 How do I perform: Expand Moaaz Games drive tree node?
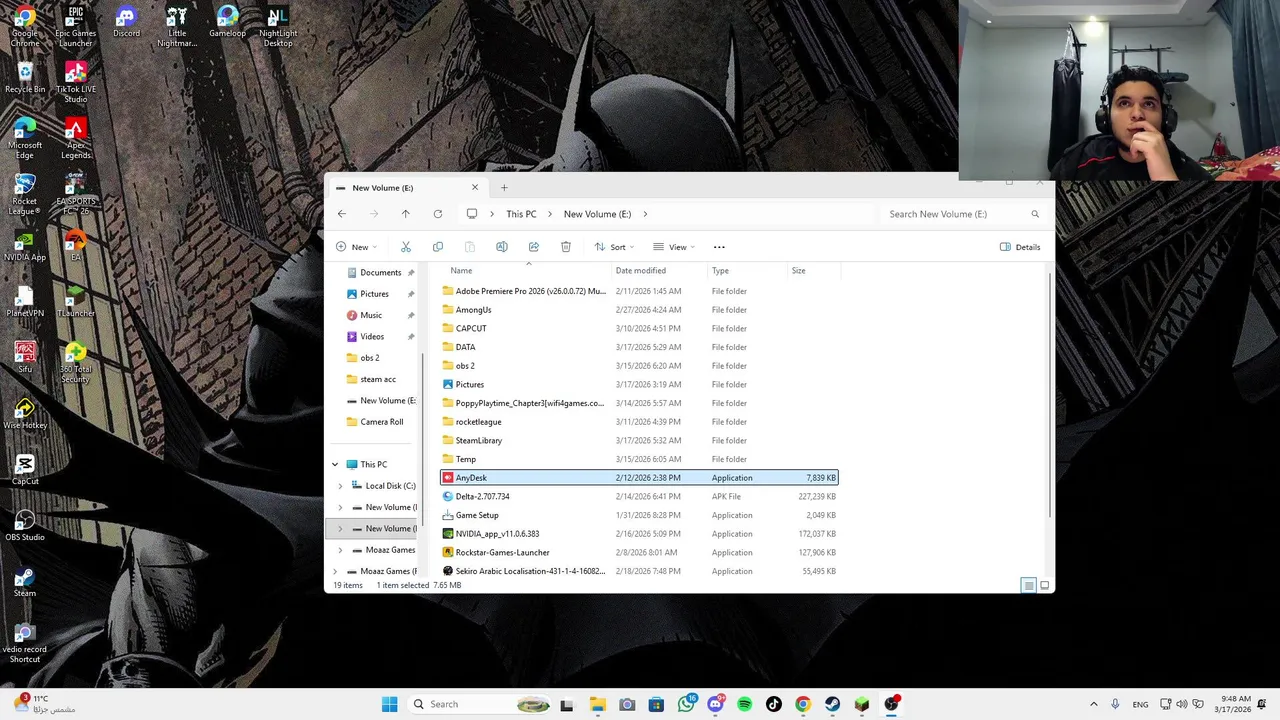(340, 550)
